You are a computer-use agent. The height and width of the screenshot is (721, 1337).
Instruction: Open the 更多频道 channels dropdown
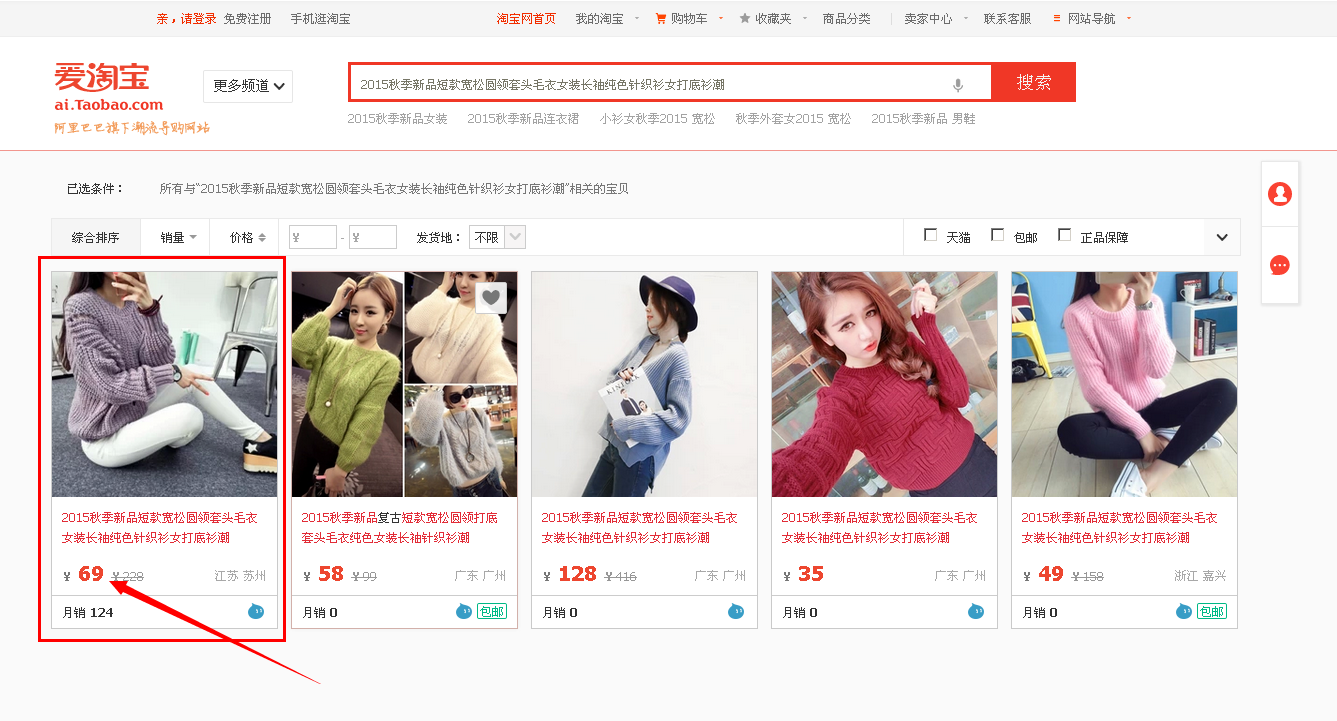tap(247, 86)
